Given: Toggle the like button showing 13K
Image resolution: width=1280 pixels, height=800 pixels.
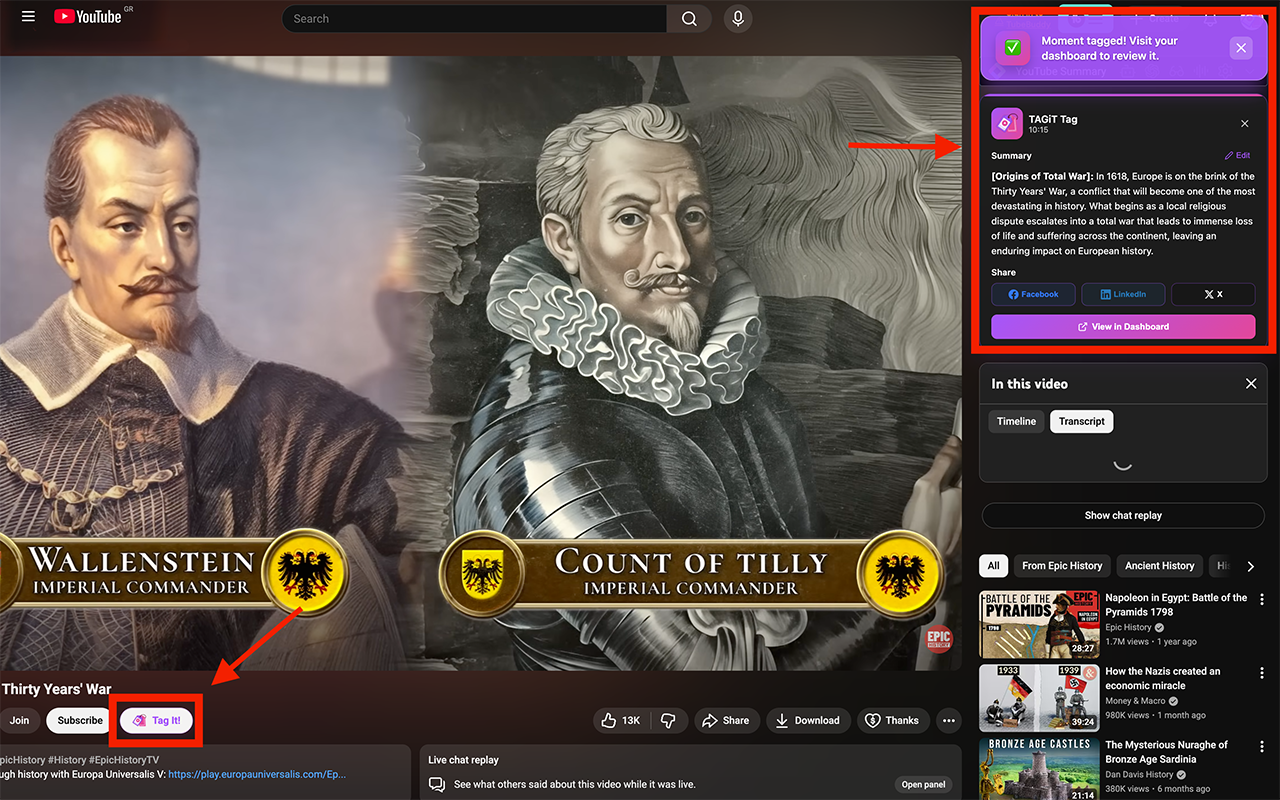Looking at the screenshot, I should [x=617, y=720].
